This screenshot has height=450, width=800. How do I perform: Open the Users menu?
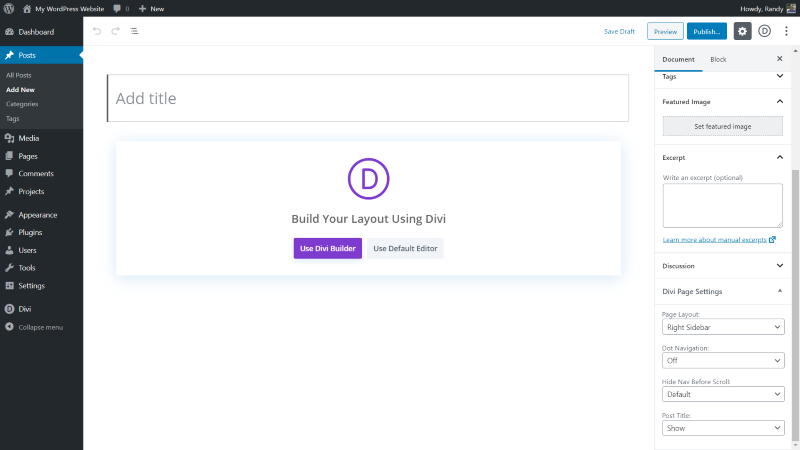coord(41,250)
